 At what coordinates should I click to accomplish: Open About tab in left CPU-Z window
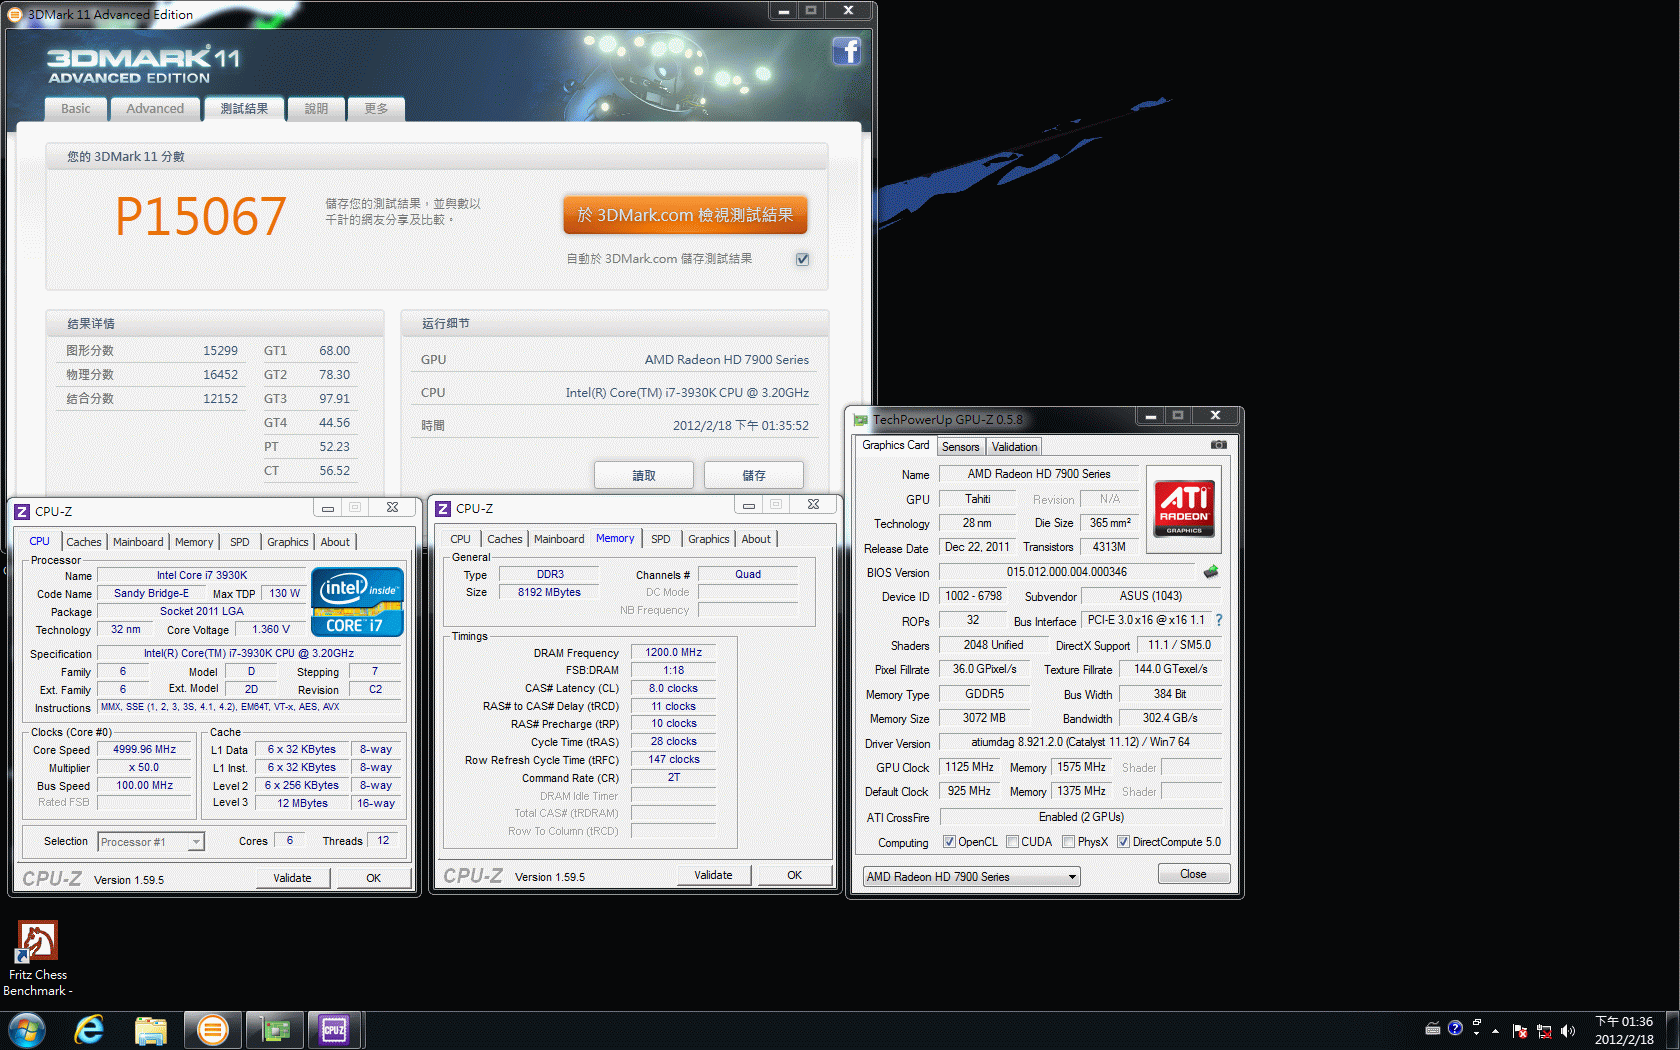[335, 542]
